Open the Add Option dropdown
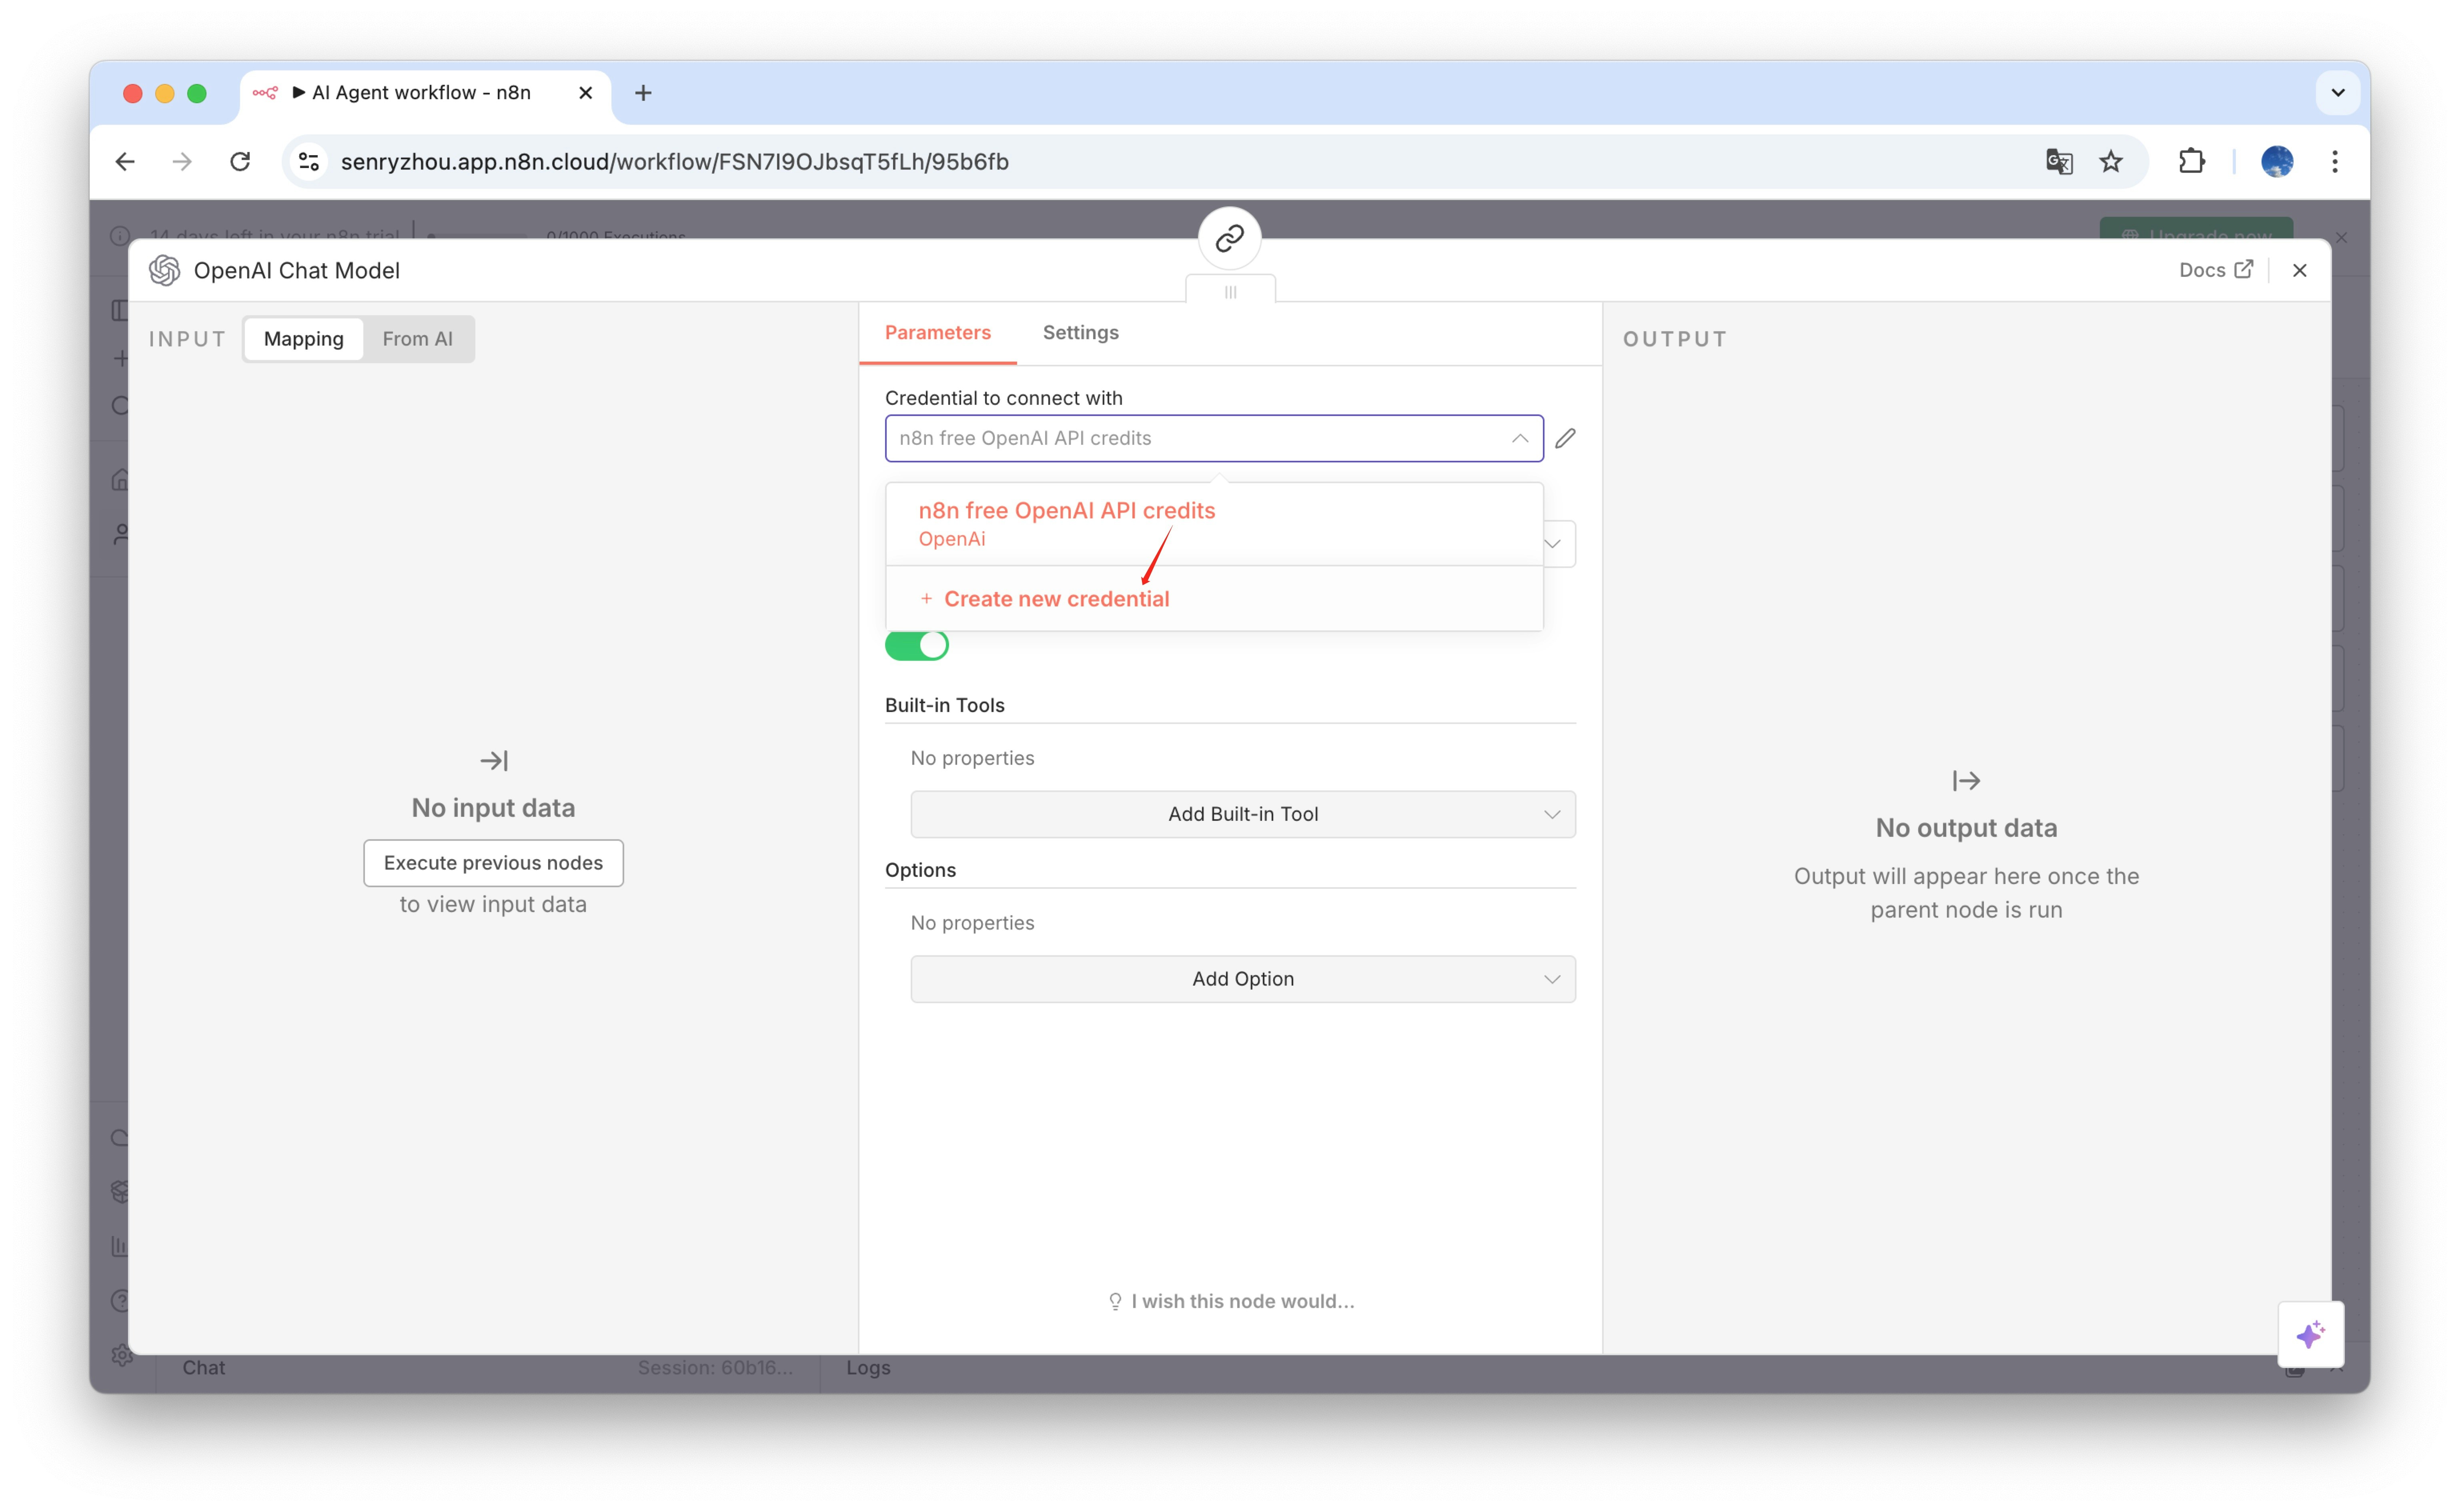This screenshot has height=1512, width=2460. (x=1242, y=979)
